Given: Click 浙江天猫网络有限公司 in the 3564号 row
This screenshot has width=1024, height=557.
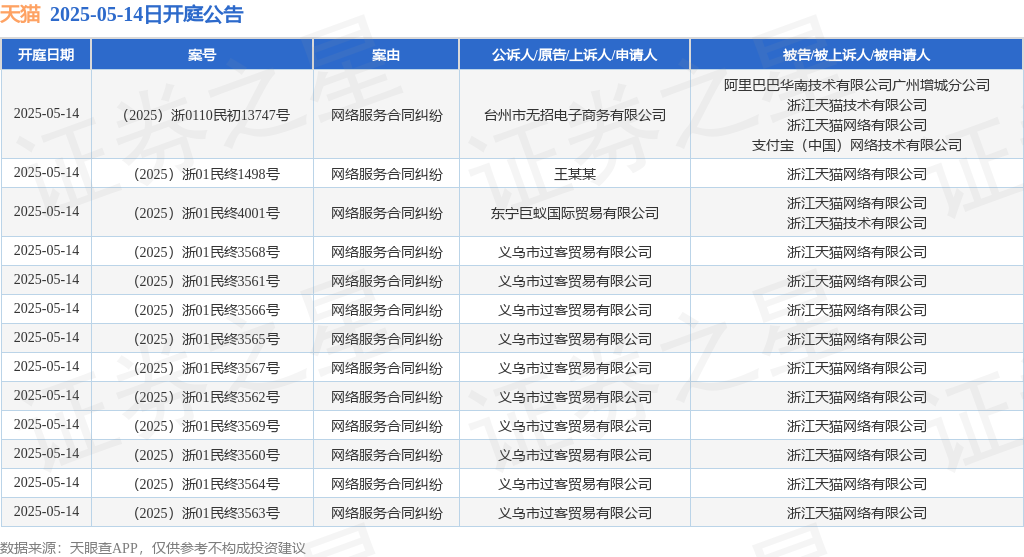Looking at the screenshot, I should [856, 484].
